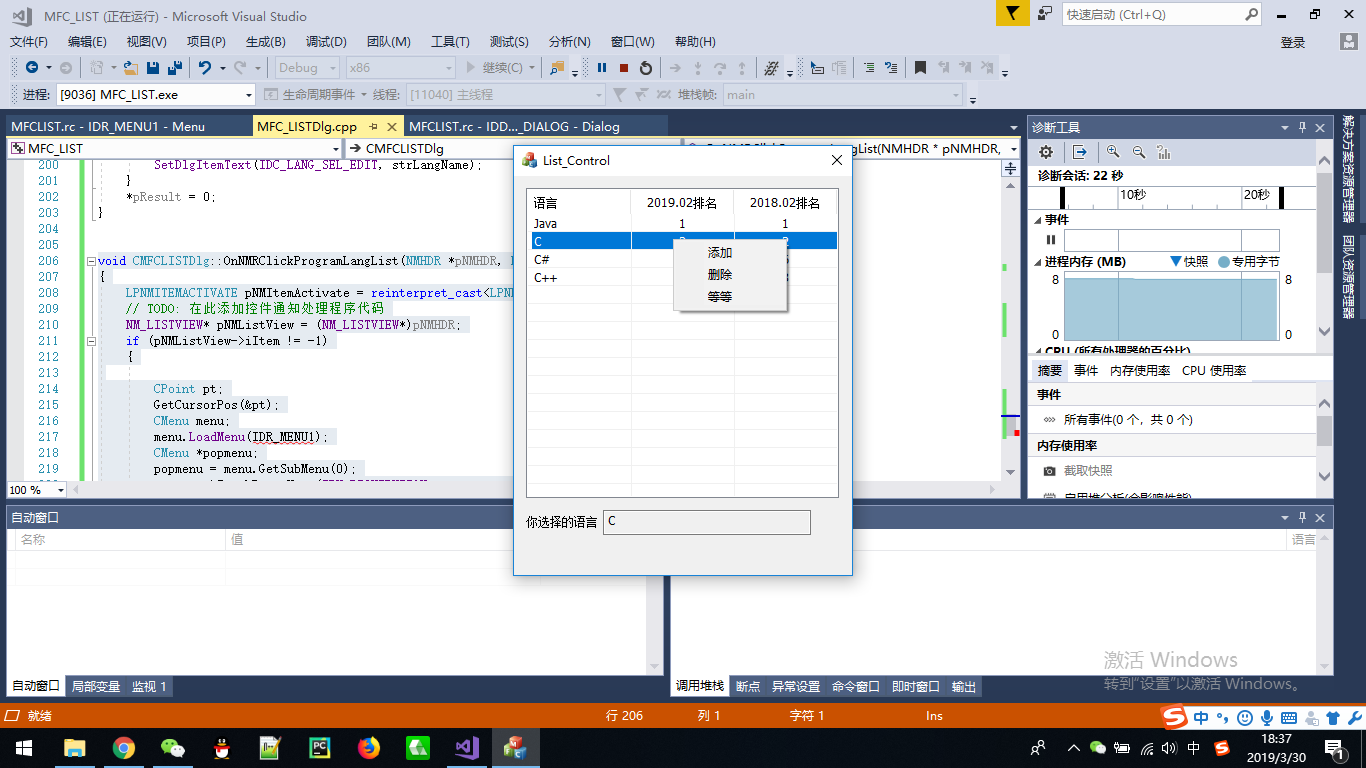Collapse the if block at line 211
1366x768 pixels.
pyautogui.click(x=90, y=341)
